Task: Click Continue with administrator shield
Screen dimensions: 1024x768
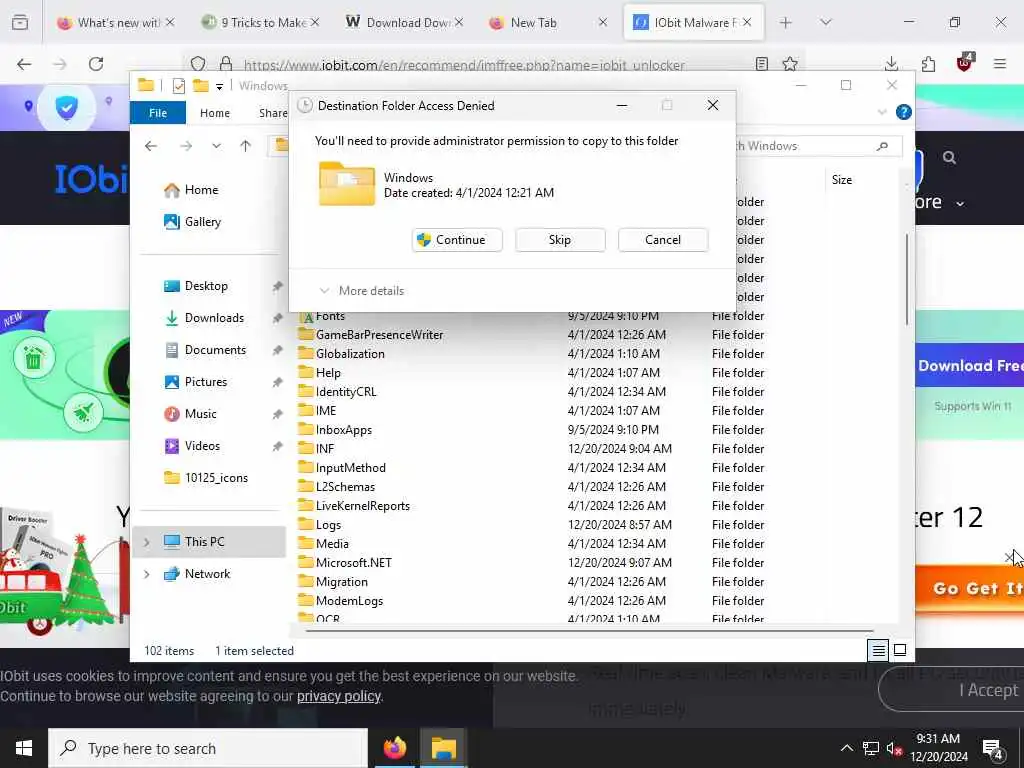Action: coord(457,240)
